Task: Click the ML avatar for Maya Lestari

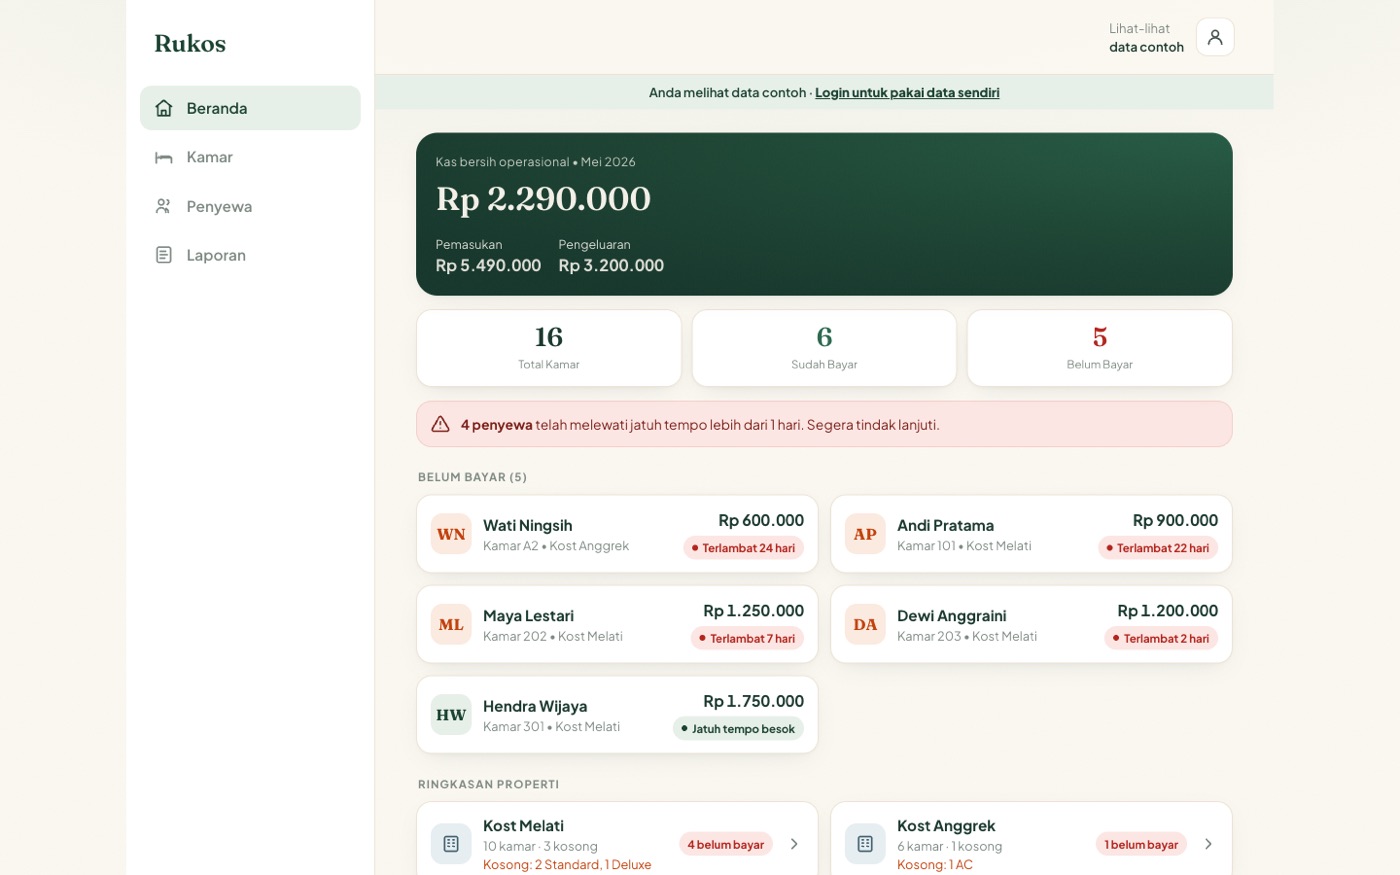Action: click(451, 624)
